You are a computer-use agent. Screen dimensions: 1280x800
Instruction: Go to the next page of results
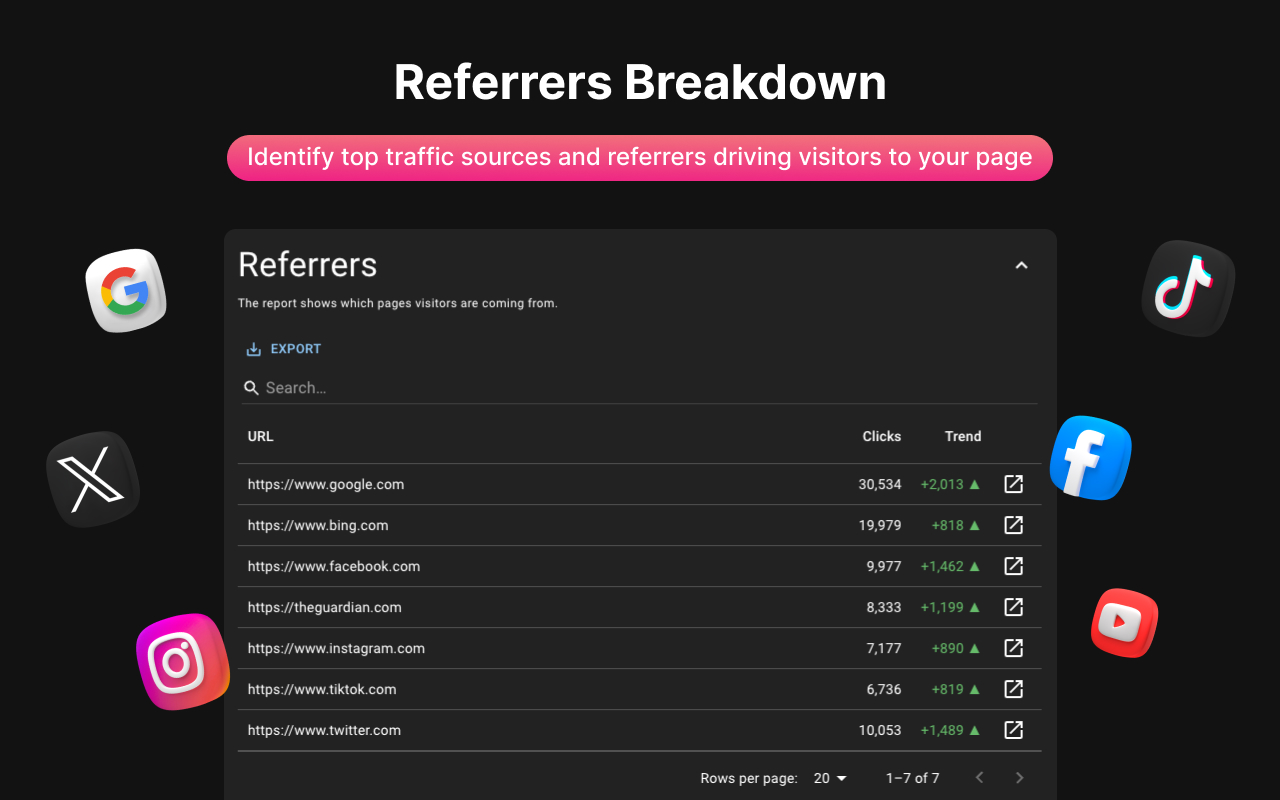pos(1019,777)
